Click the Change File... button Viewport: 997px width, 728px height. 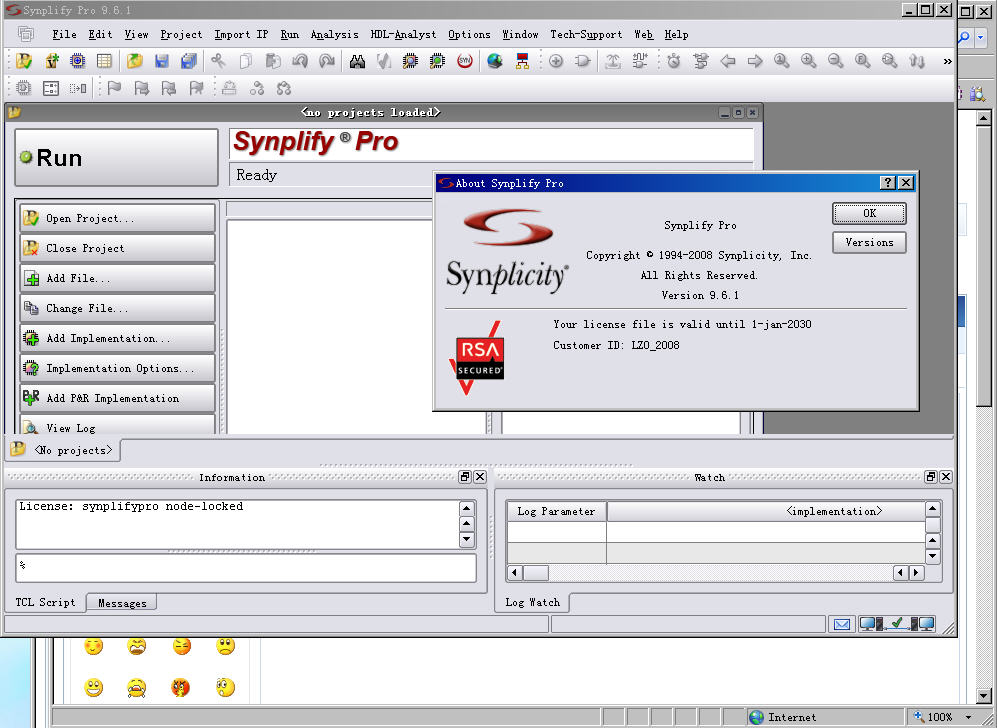(x=118, y=308)
